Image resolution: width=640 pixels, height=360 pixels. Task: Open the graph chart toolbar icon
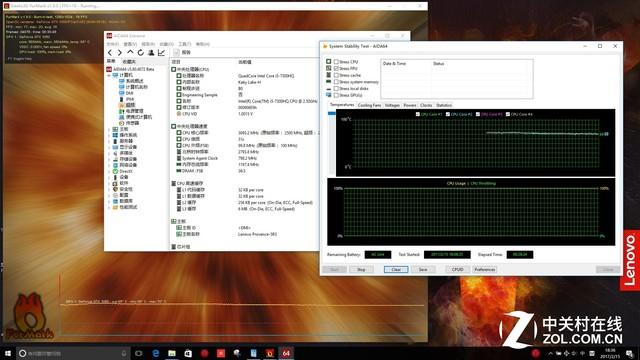(161, 53)
